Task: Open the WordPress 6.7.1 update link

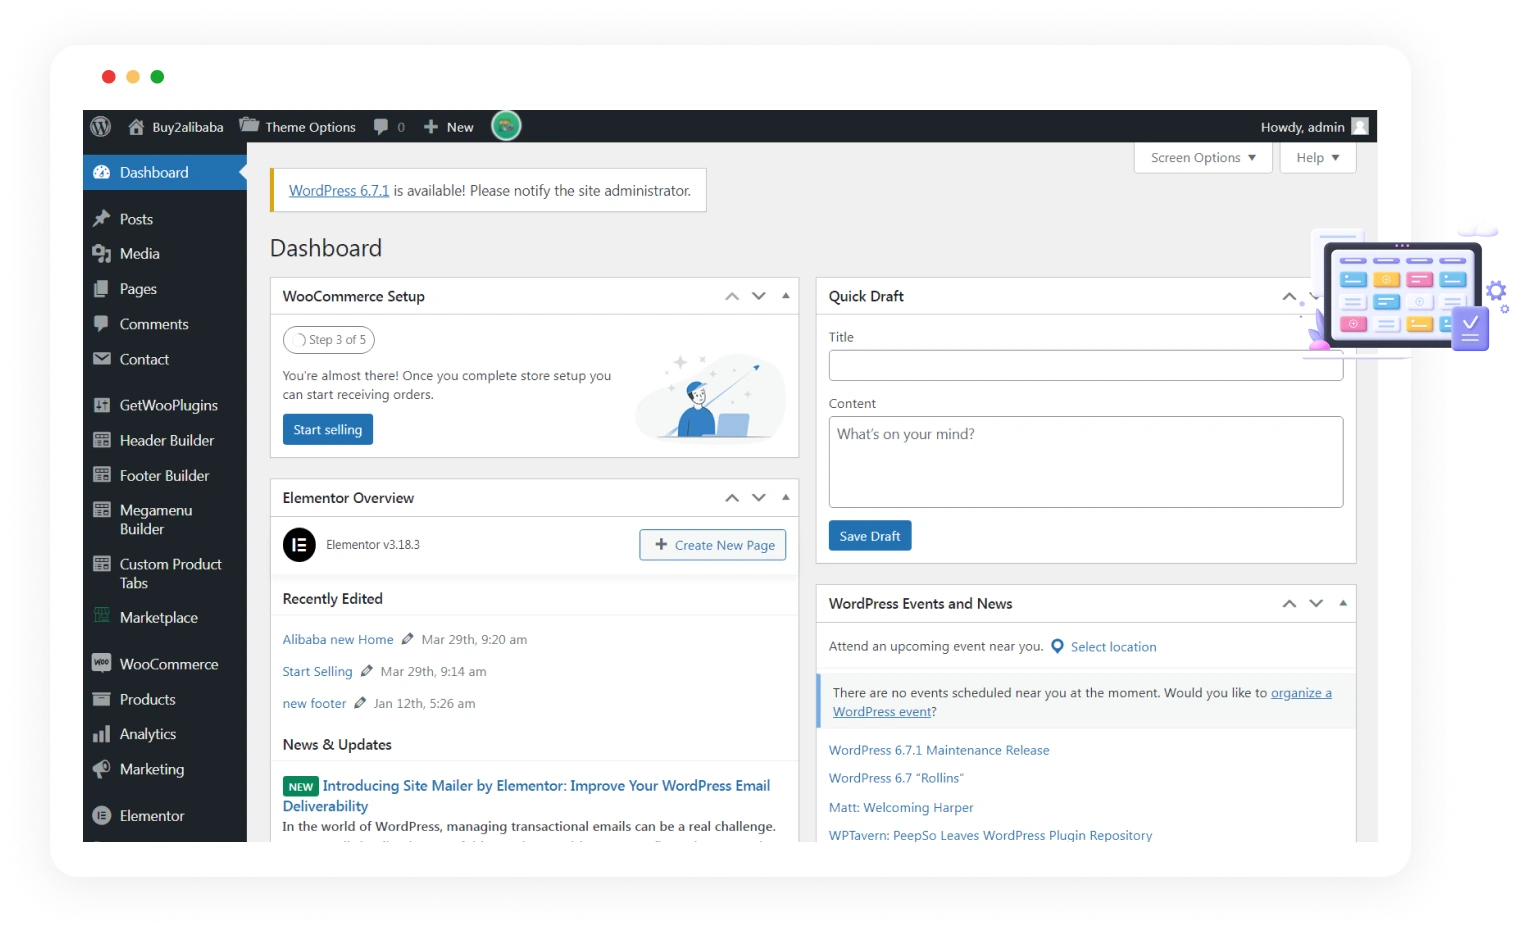Action: tap(339, 190)
